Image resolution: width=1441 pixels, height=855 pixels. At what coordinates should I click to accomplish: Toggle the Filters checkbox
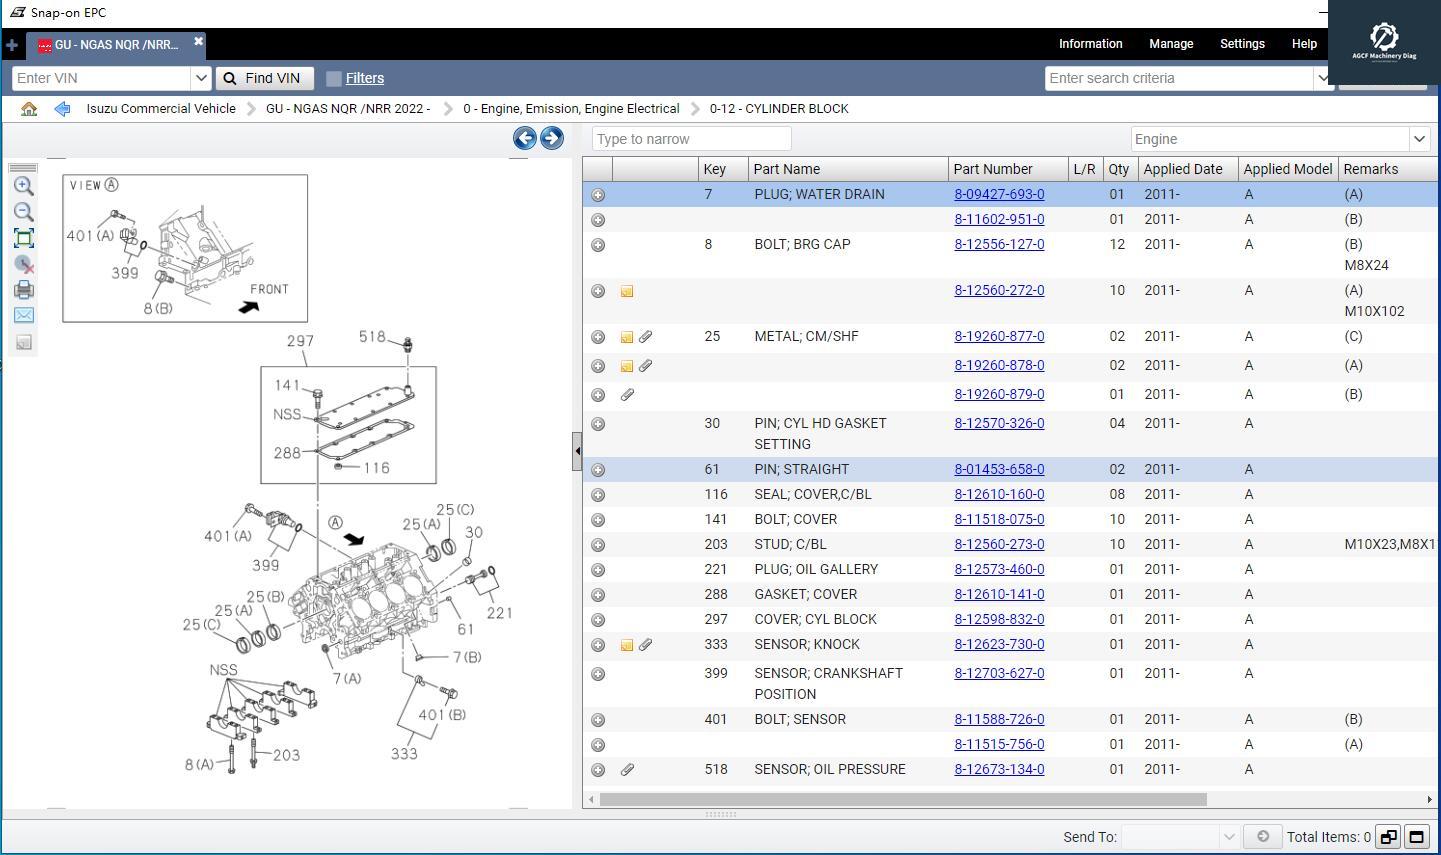334,78
